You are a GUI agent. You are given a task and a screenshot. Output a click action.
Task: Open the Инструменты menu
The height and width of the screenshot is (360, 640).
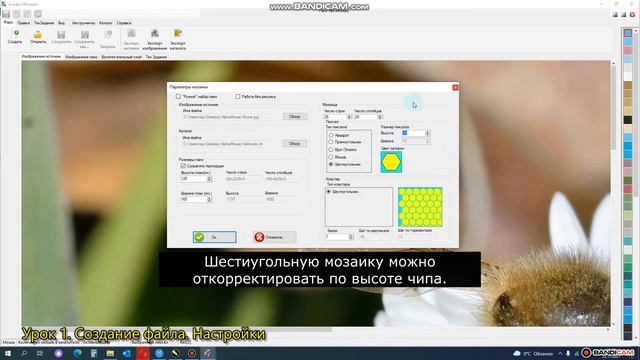[x=83, y=23]
